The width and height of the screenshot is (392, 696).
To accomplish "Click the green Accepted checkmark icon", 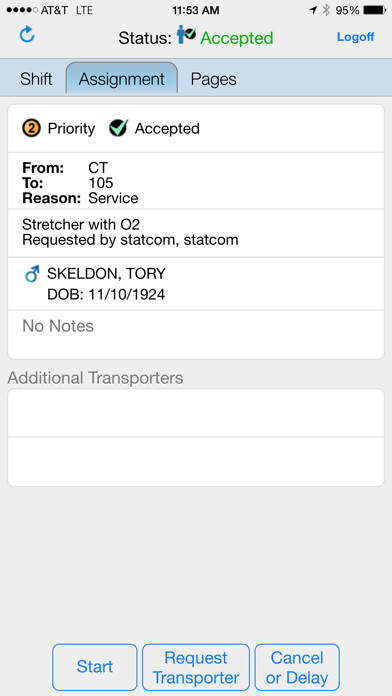I will 119,128.
